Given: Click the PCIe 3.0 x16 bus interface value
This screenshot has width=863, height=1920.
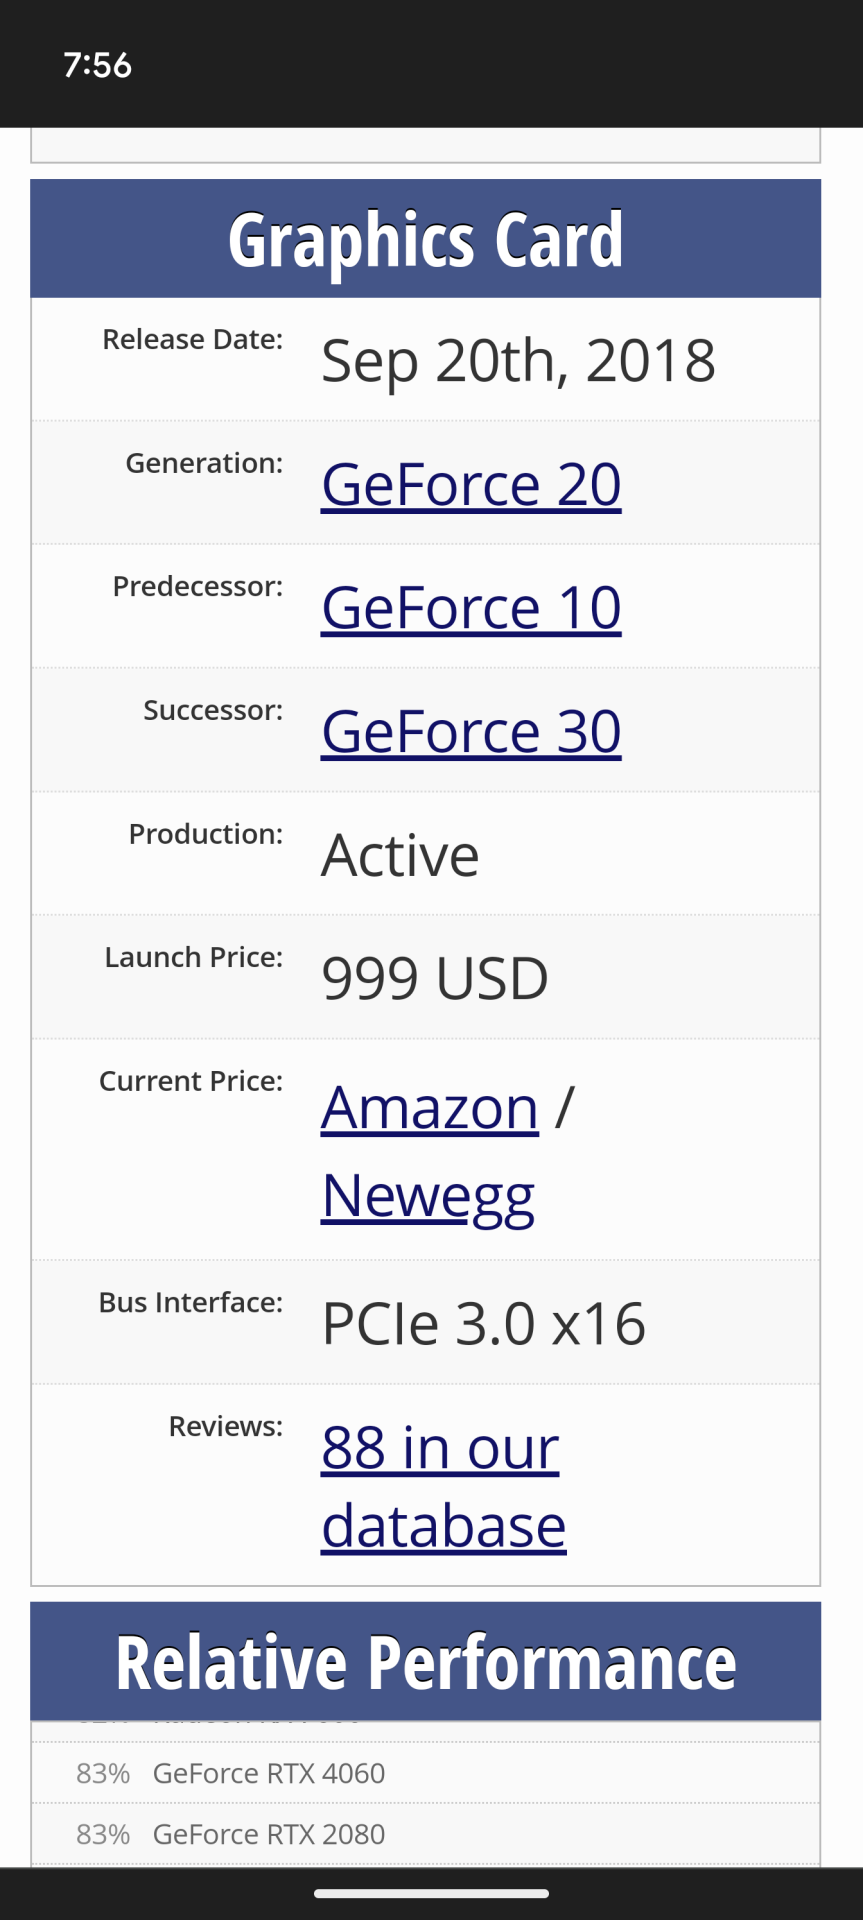Looking at the screenshot, I should tap(484, 1324).
